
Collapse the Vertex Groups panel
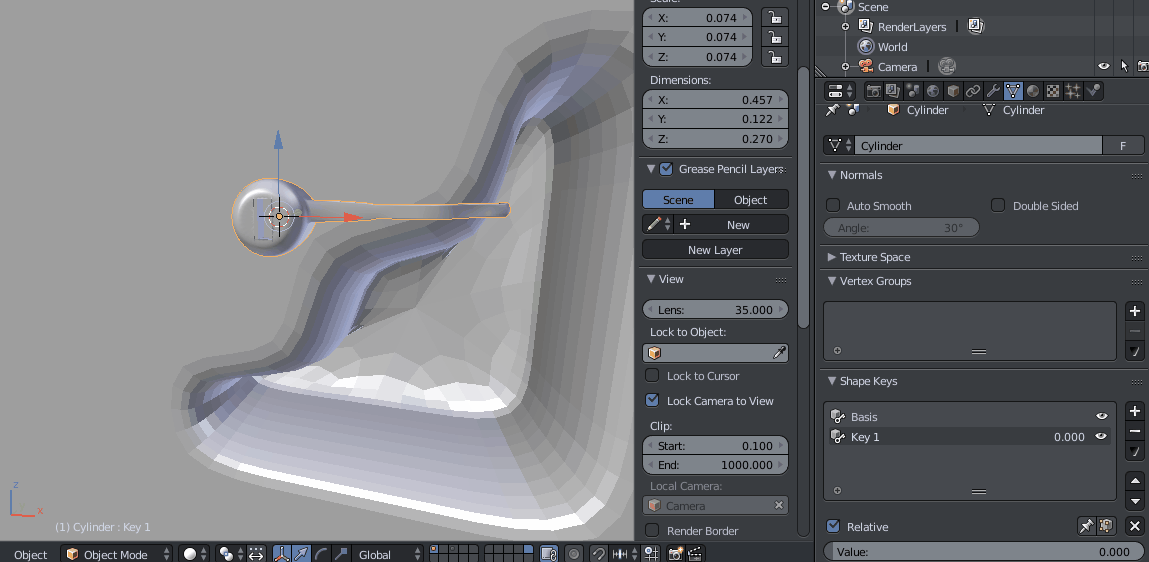[x=832, y=281]
